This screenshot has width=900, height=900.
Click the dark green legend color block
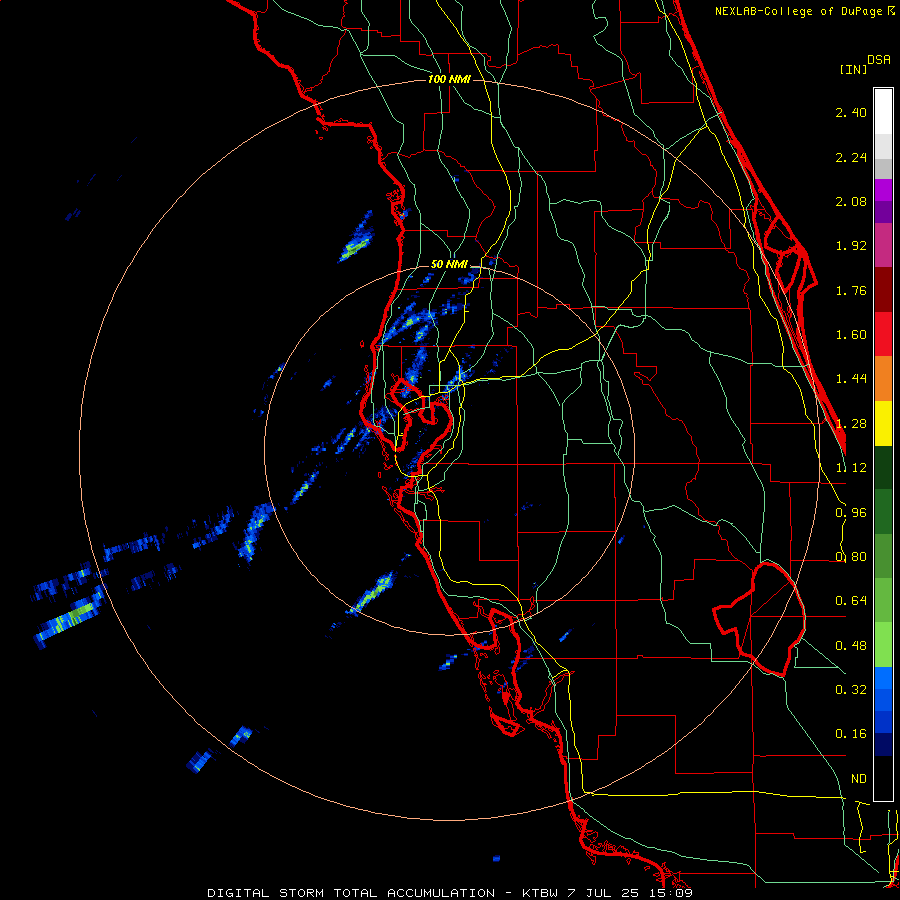pos(883,468)
